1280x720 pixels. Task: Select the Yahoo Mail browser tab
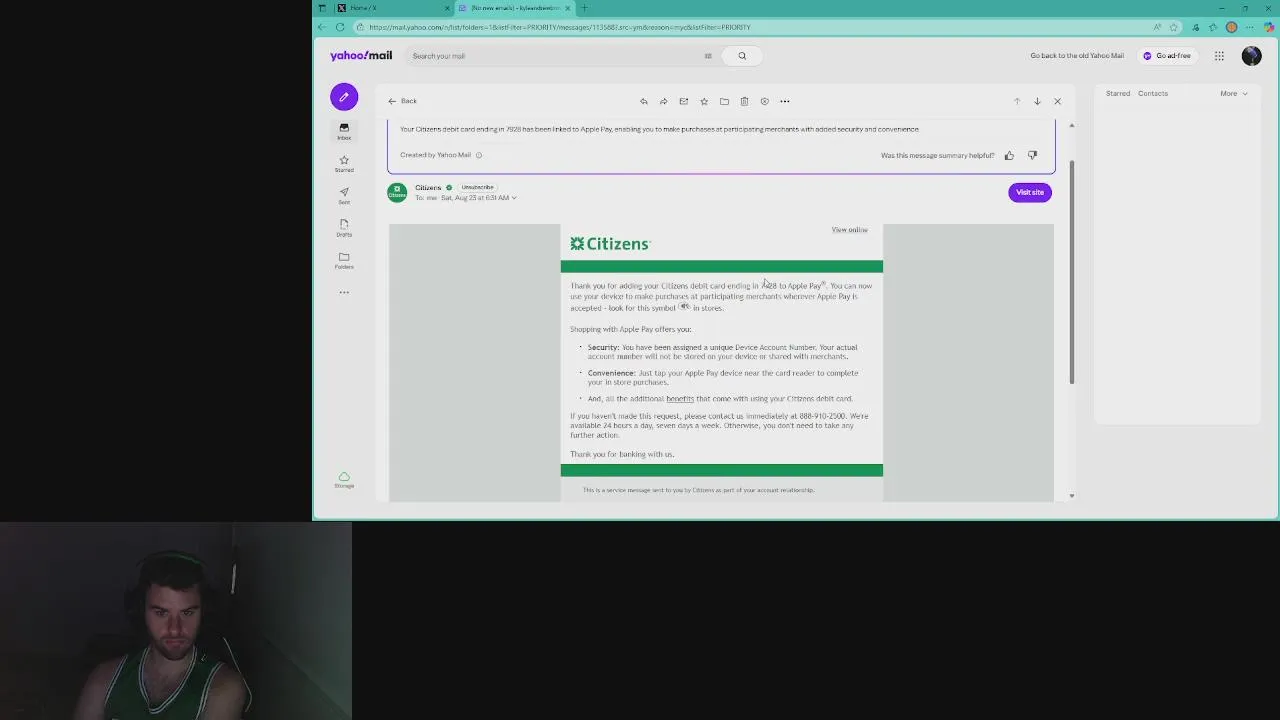[x=515, y=8]
